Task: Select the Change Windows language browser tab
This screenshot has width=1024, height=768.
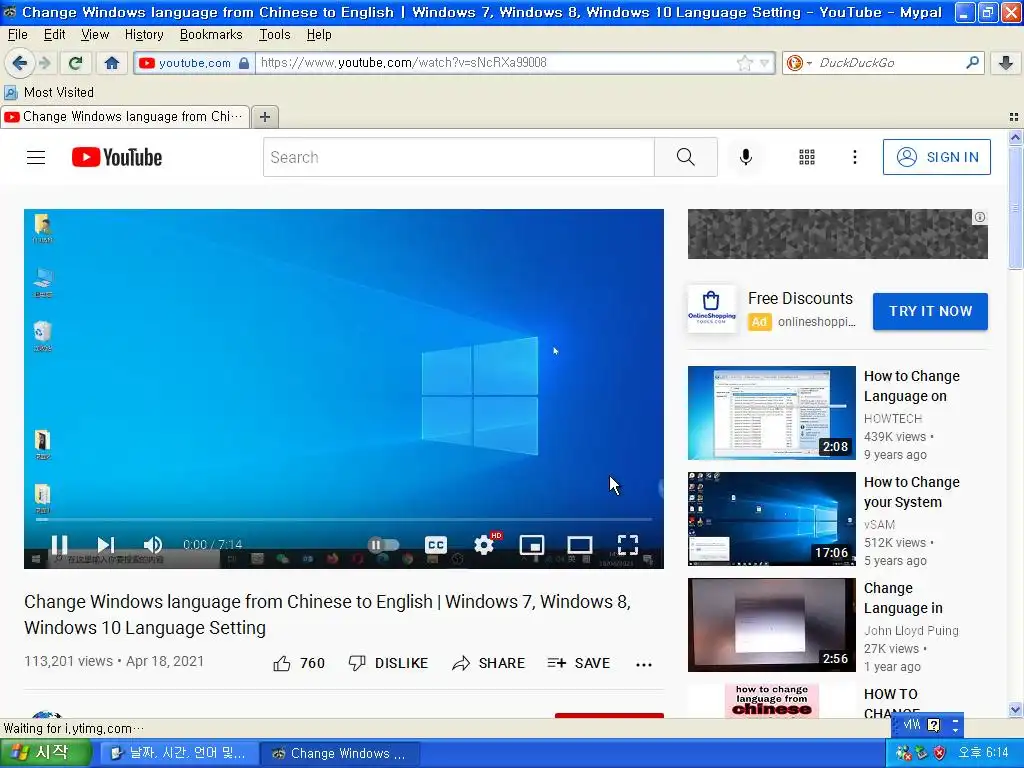Action: [125, 116]
